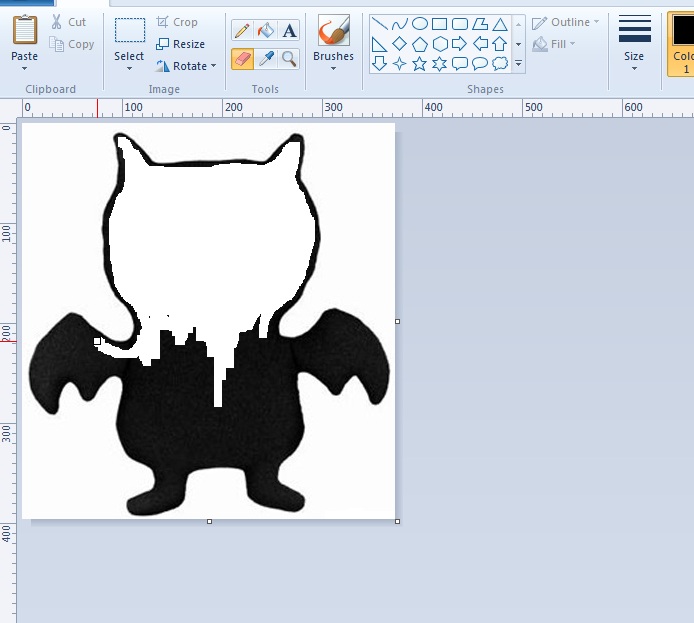Image resolution: width=694 pixels, height=623 pixels.
Task: Select the Color picker eyedropper
Action: pyautogui.click(x=266, y=59)
